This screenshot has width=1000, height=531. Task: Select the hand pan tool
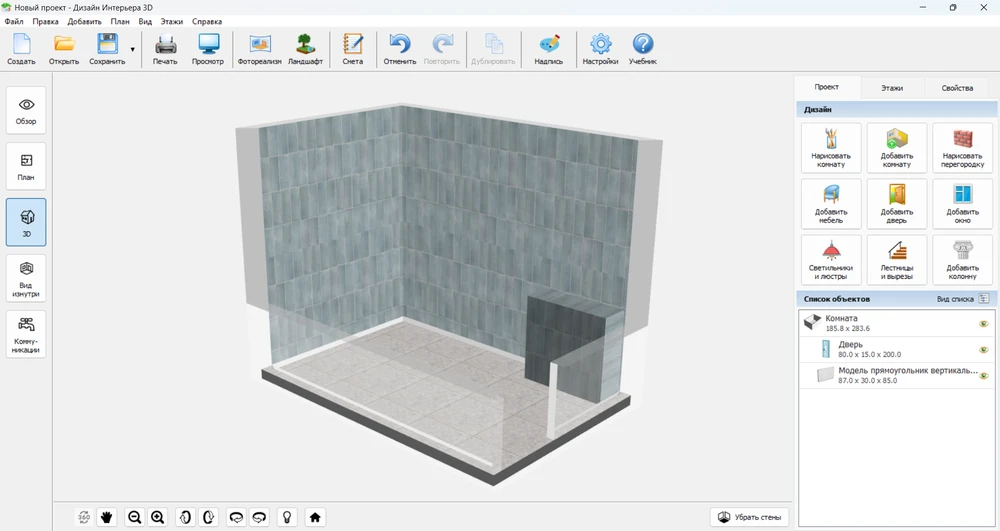pyautogui.click(x=107, y=517)
